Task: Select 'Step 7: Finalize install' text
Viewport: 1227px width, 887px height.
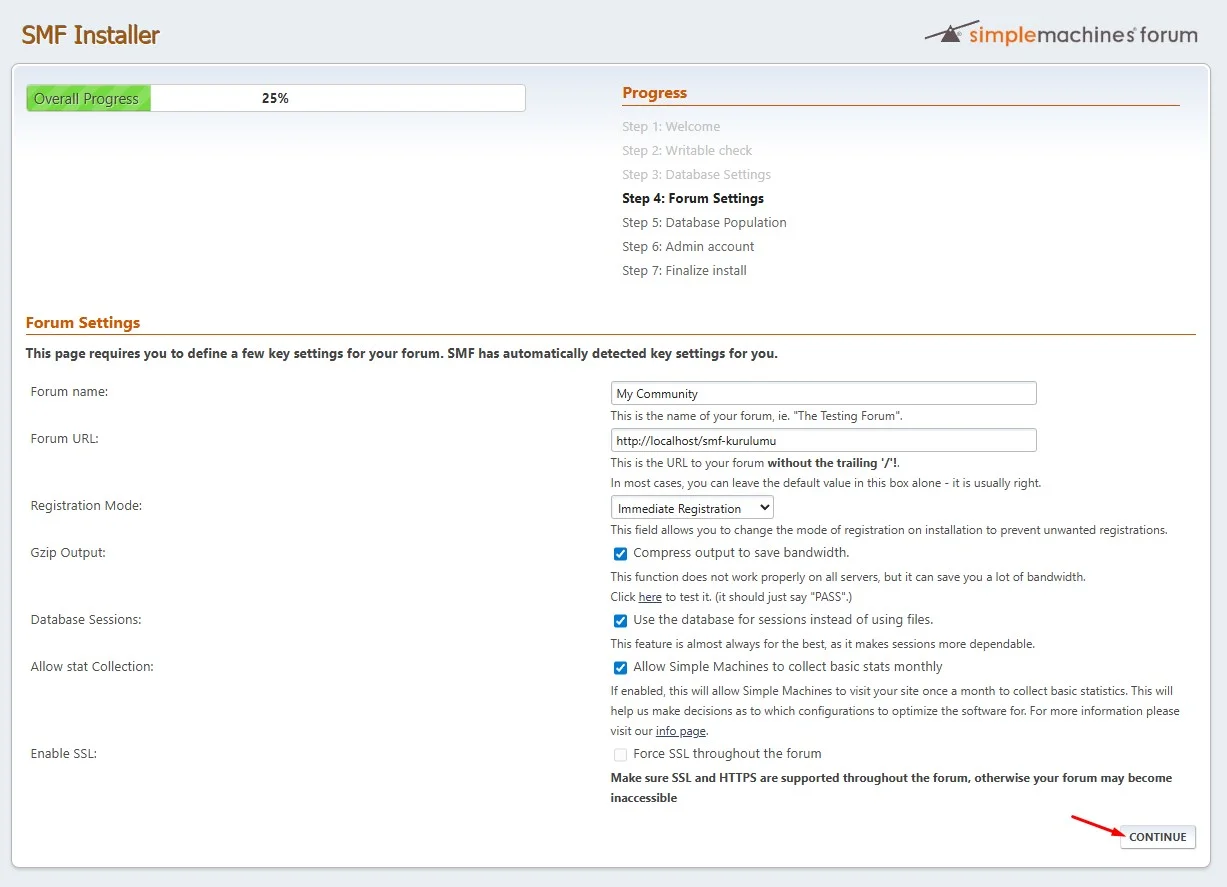Action: coord(684,271)
